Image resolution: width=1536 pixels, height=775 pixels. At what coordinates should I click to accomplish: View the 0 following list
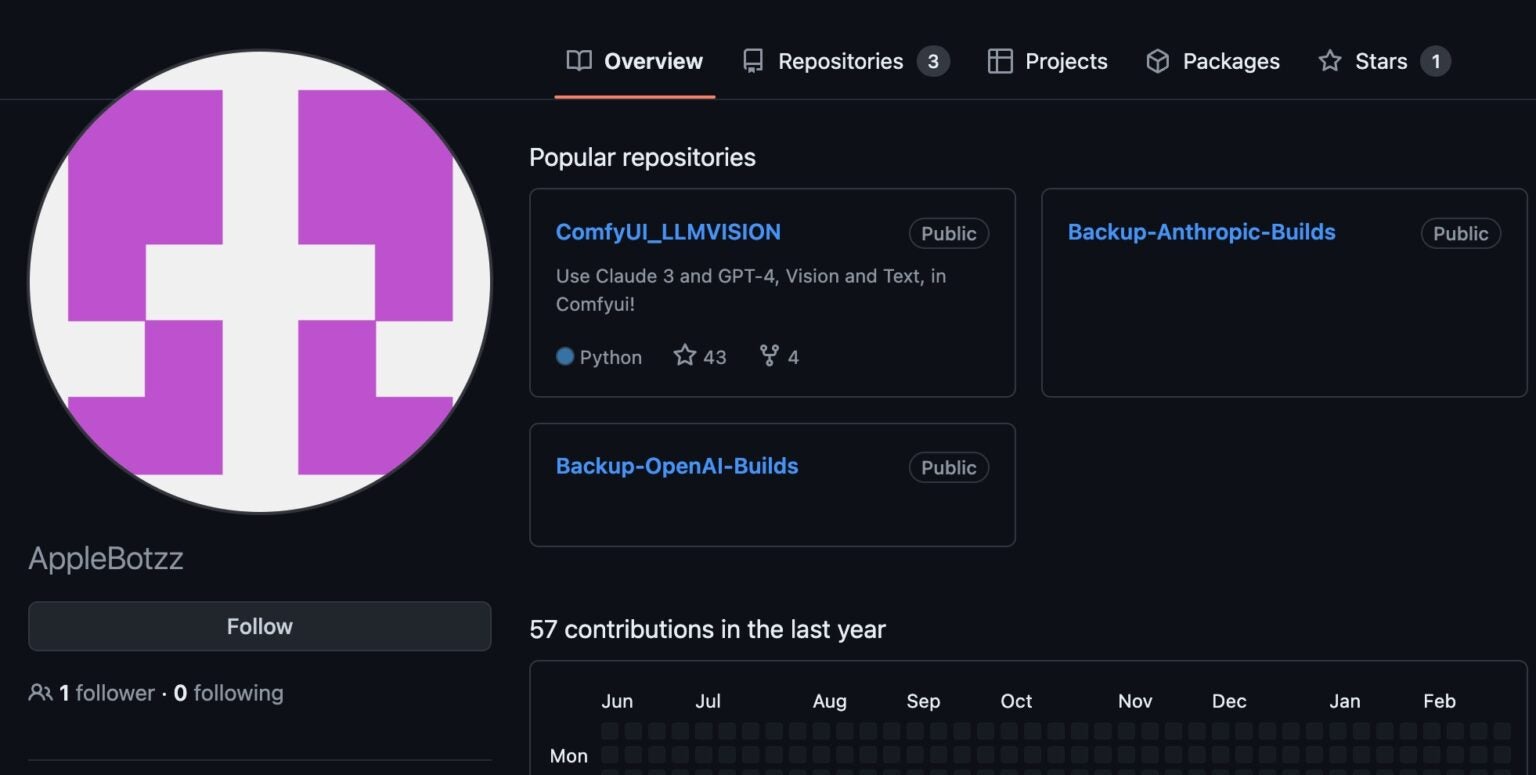(229, 693)
